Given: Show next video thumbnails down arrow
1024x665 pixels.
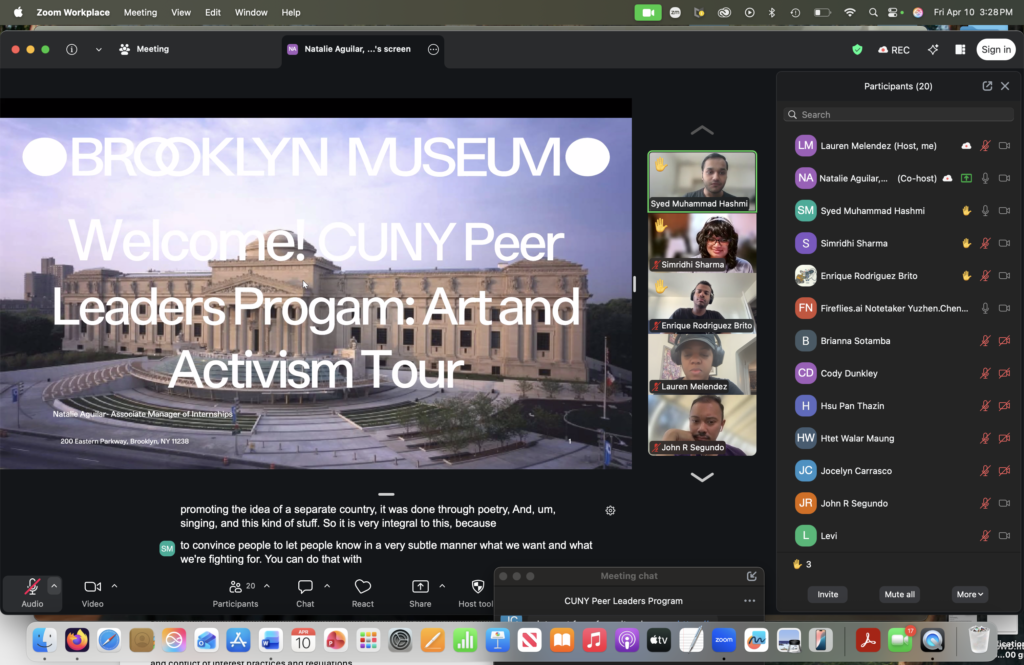Looking at the screenshot, I should (x=702, y=477).
